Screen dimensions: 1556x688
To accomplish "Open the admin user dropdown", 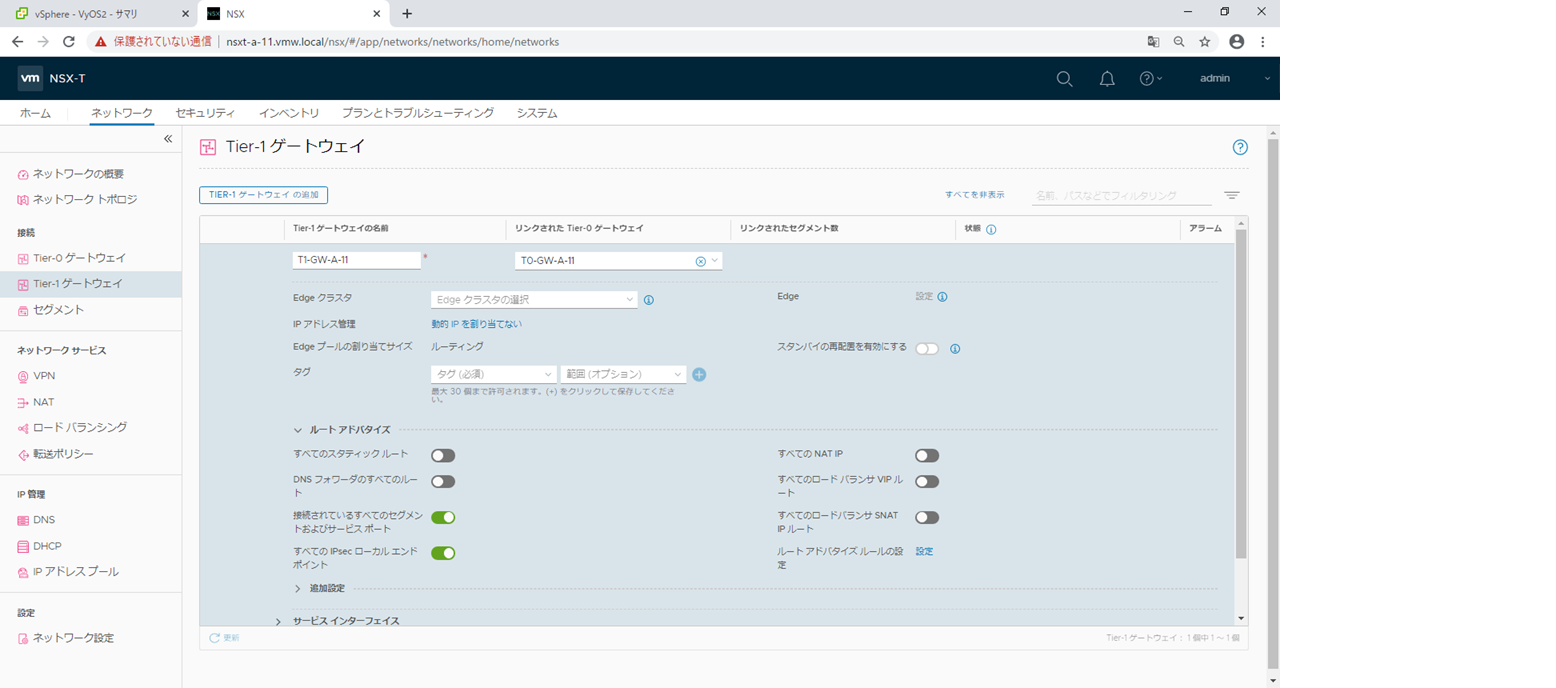I will pyautogui.click(x=1235, y=78).
